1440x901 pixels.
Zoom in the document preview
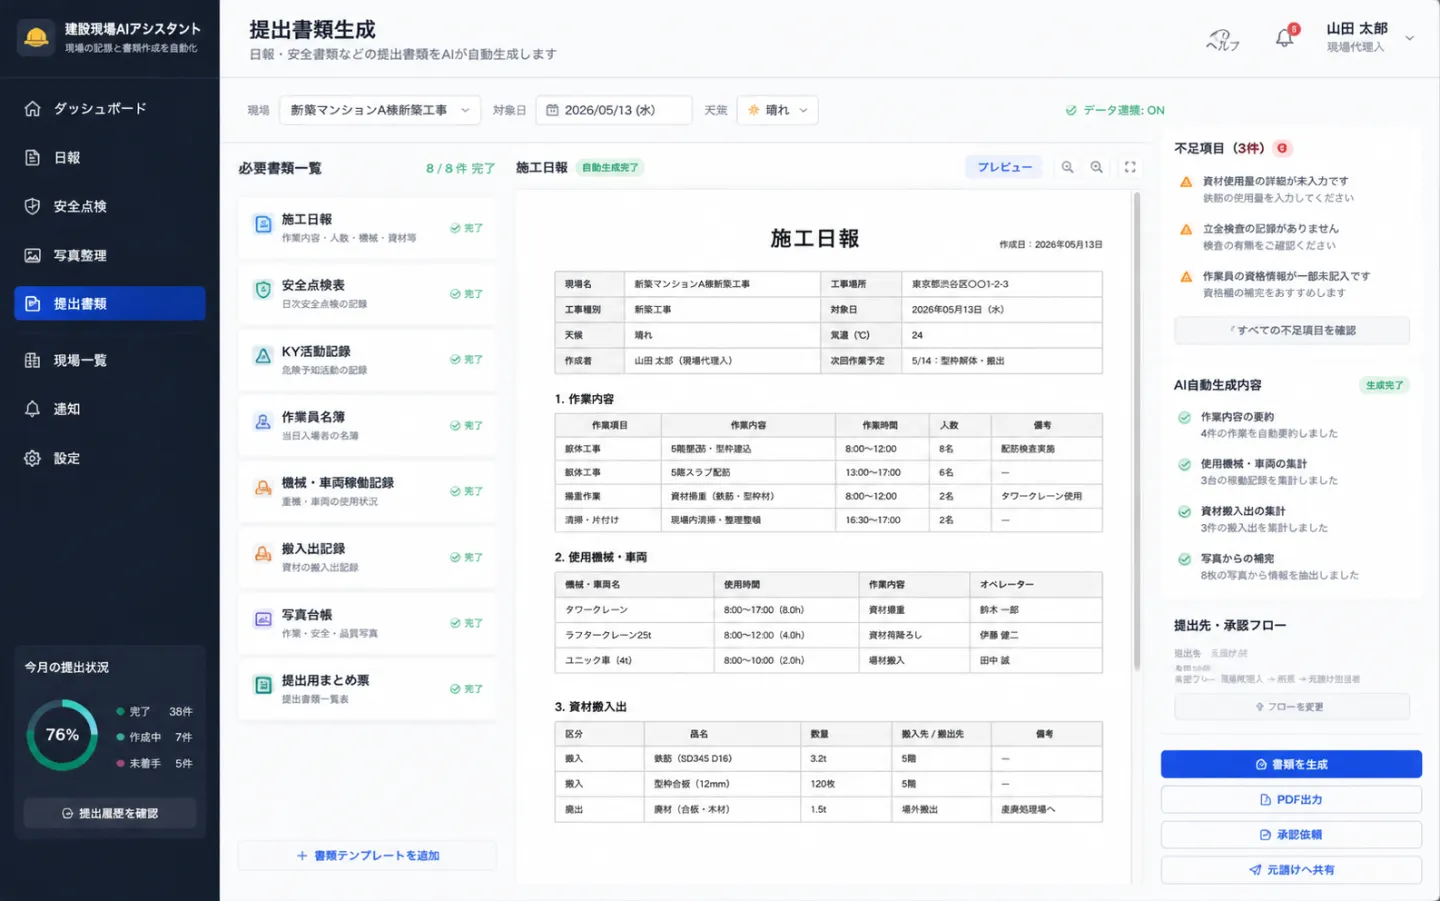click(1097, 167)
